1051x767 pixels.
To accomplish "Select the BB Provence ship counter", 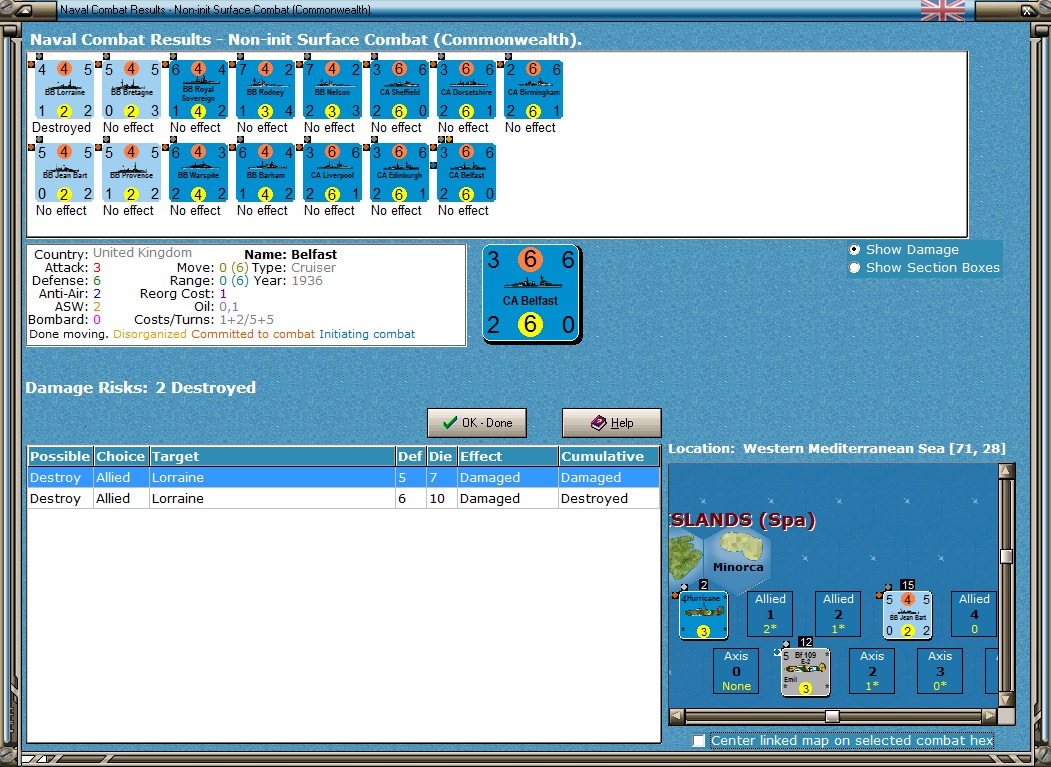I will click(x=131, y=173).
